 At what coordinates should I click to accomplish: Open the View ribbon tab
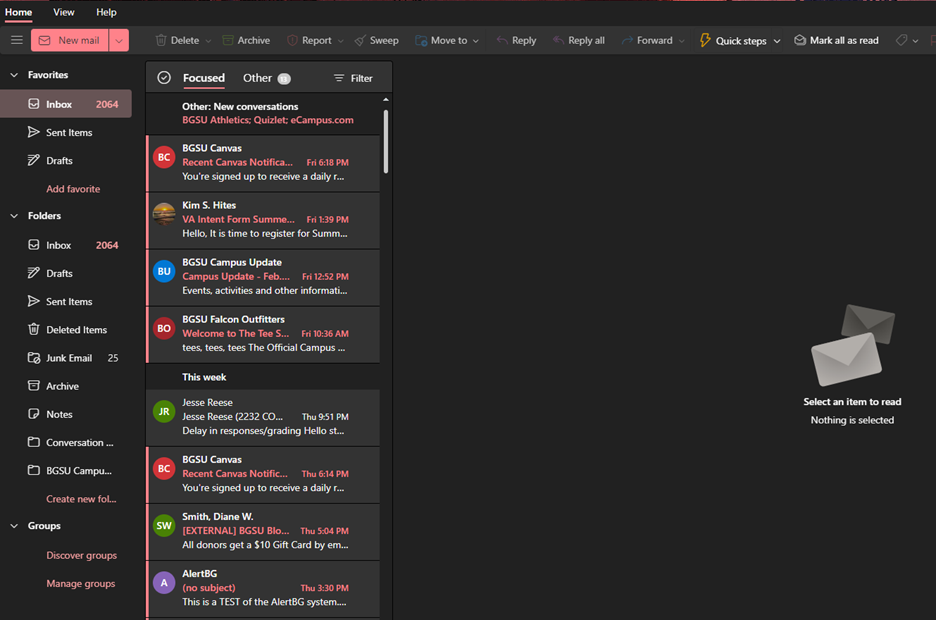63,12
